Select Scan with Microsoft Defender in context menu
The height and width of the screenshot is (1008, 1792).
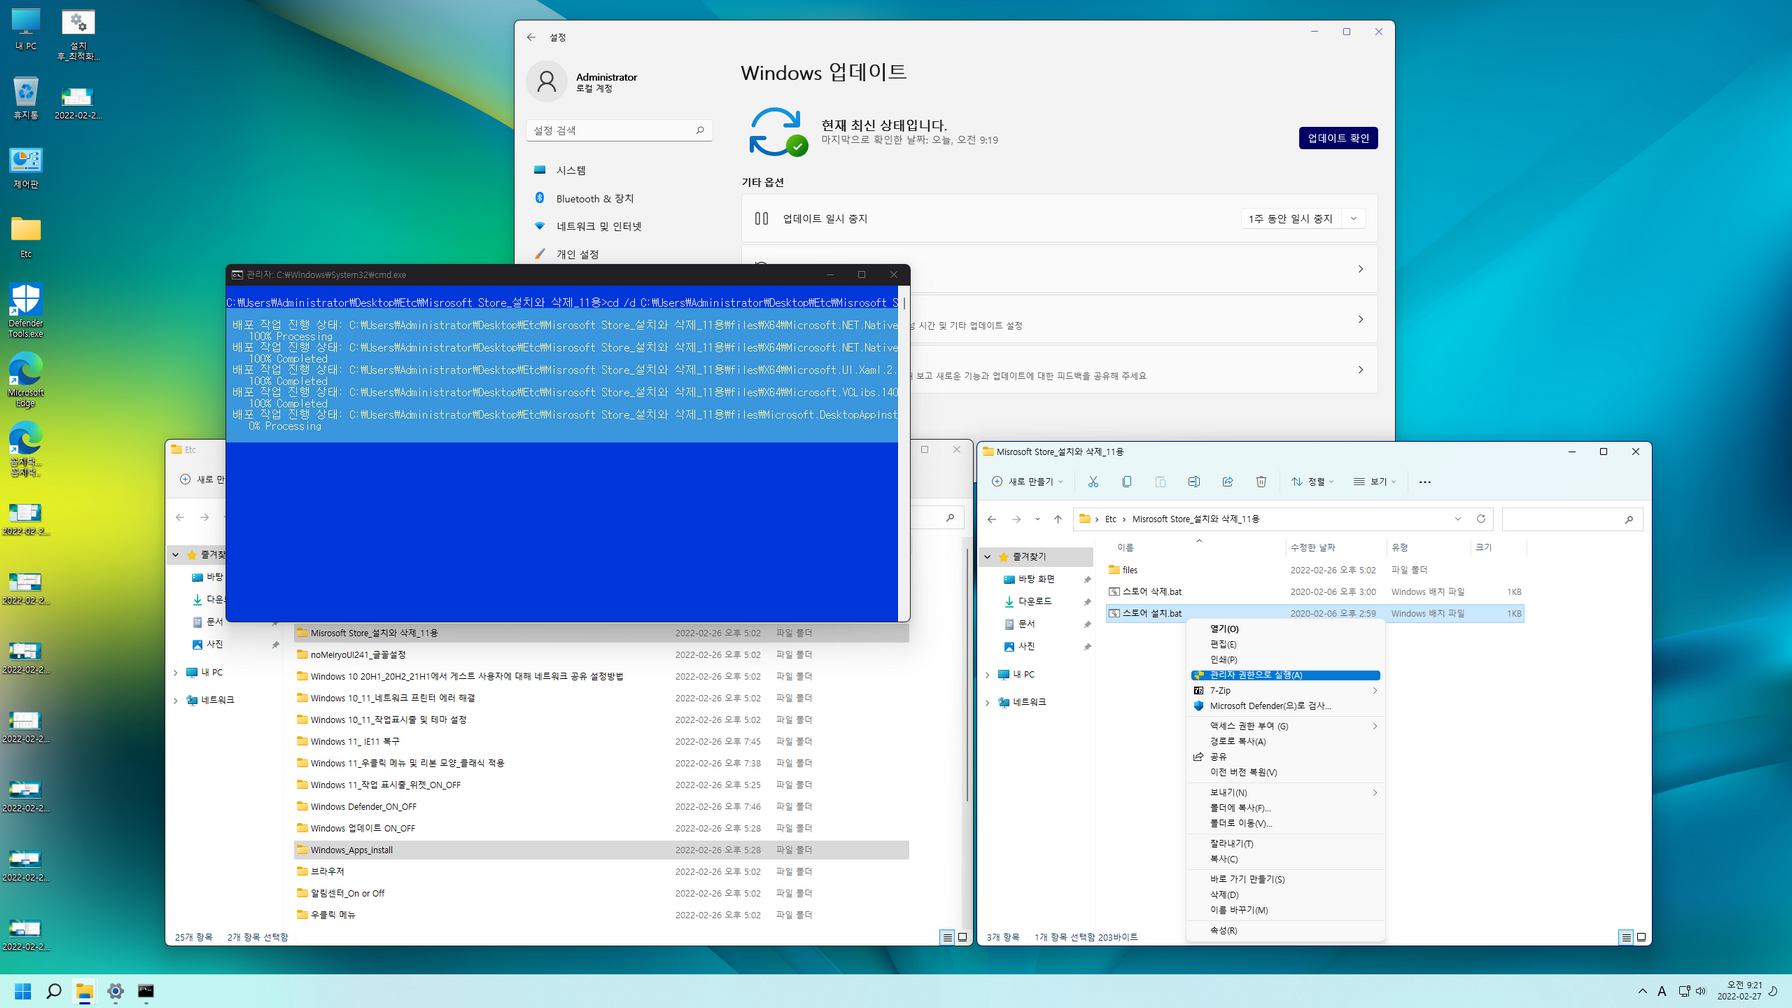coord(1285,706)
